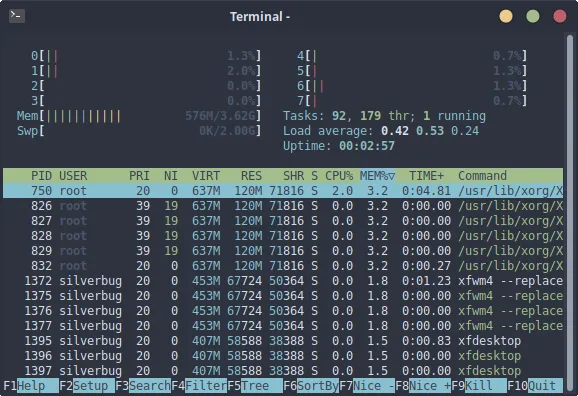Image resolution: width=578 pixels, height=396 pixels.
Task: Click F10 Quit to exit htop
Action: point(535,386)
